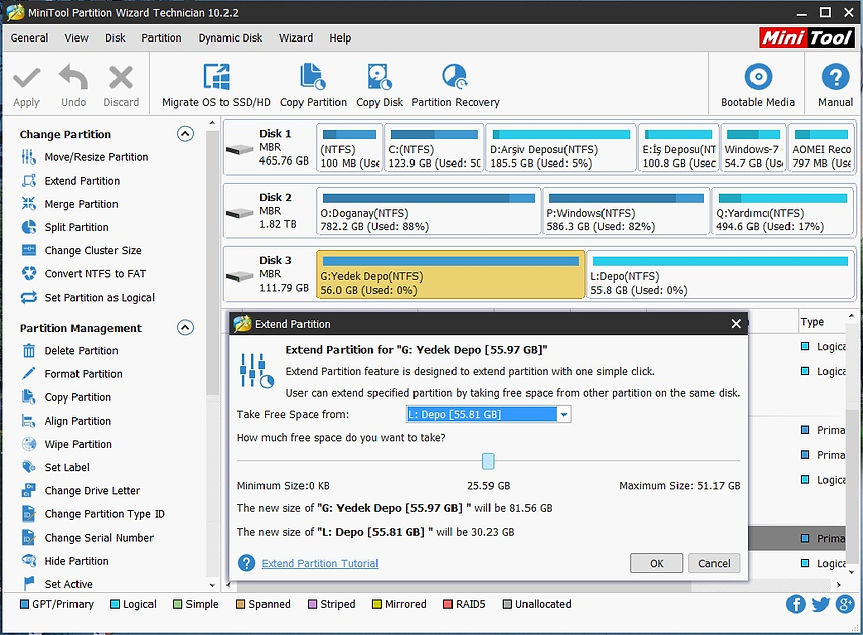Select Disk 2 header

[x=268, y=211]
